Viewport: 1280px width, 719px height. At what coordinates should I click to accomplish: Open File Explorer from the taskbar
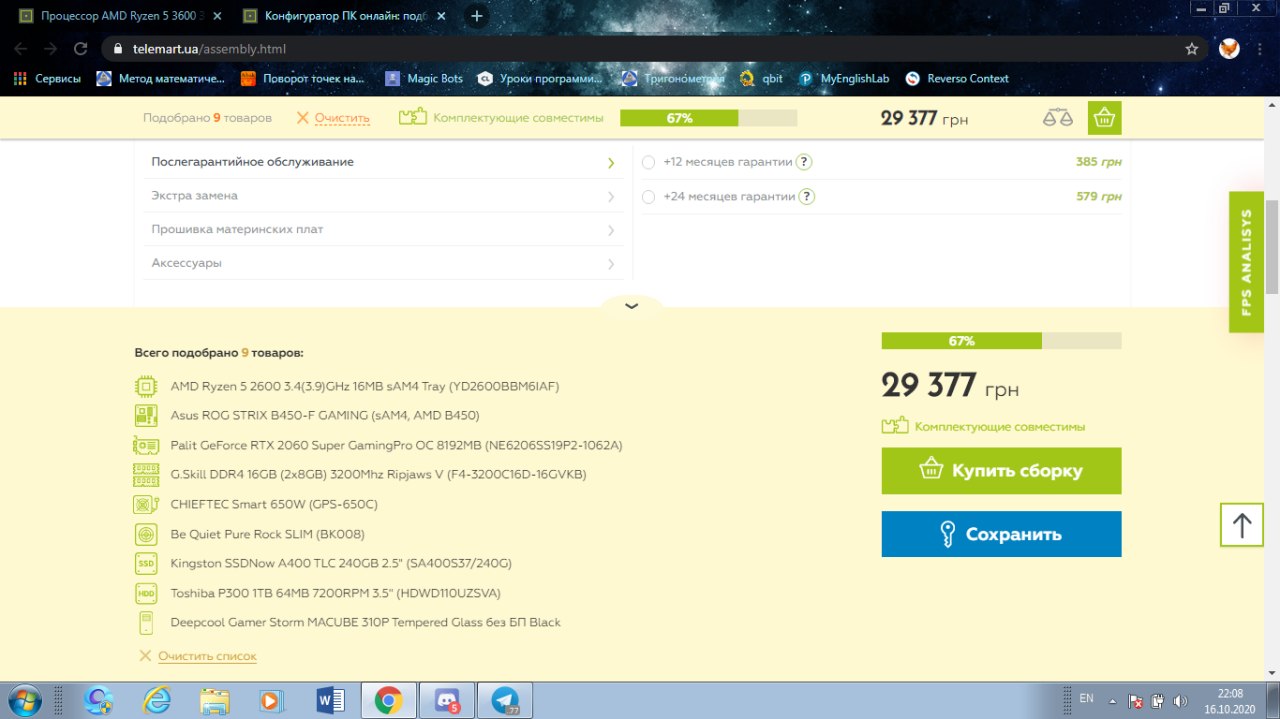coord(214,701)
